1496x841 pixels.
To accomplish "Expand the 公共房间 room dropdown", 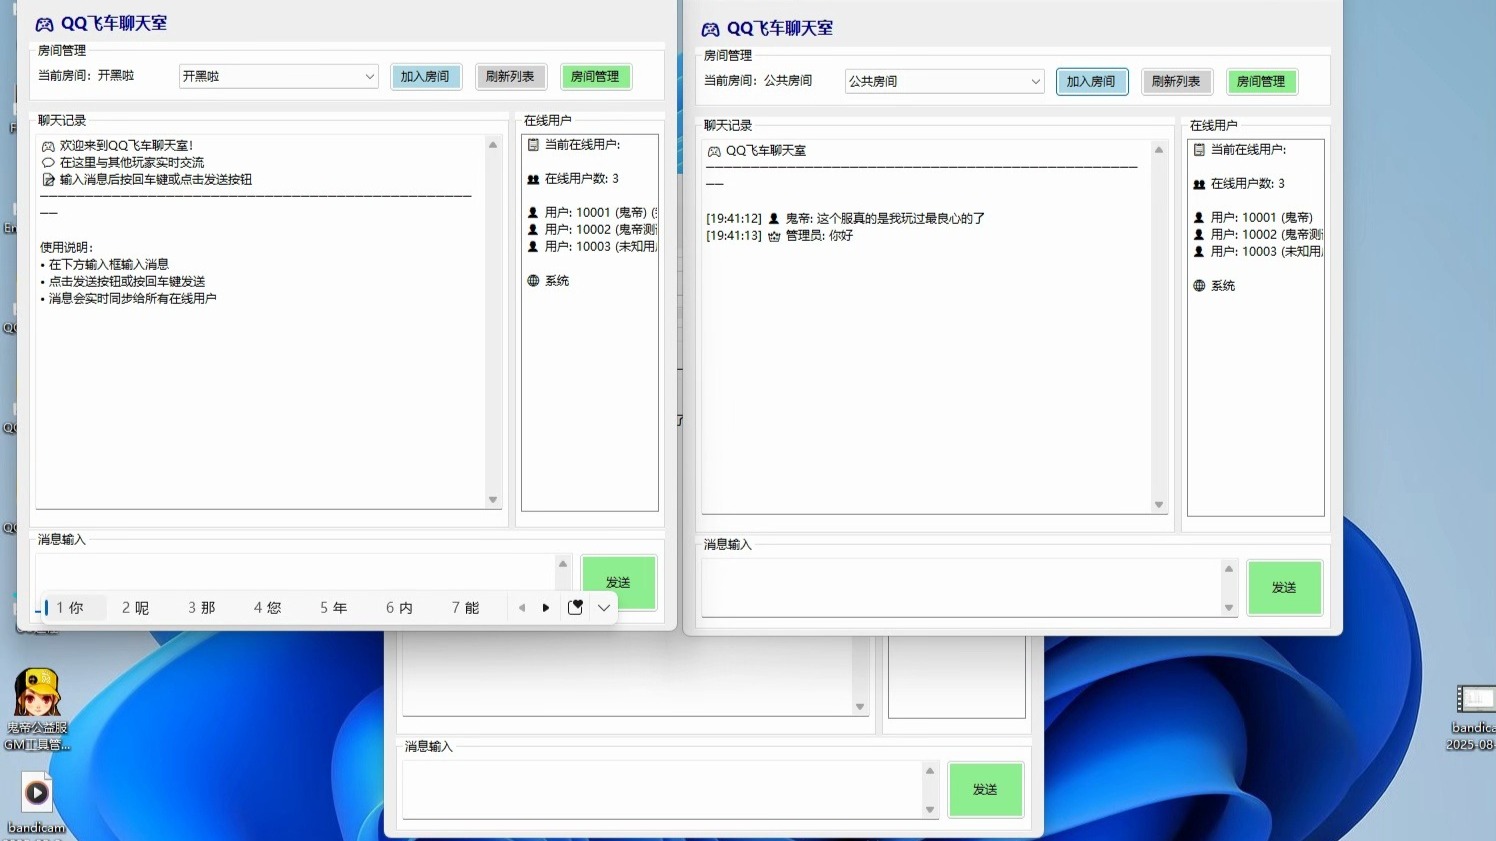I will pyautogui.click(x=1035, y=82).
